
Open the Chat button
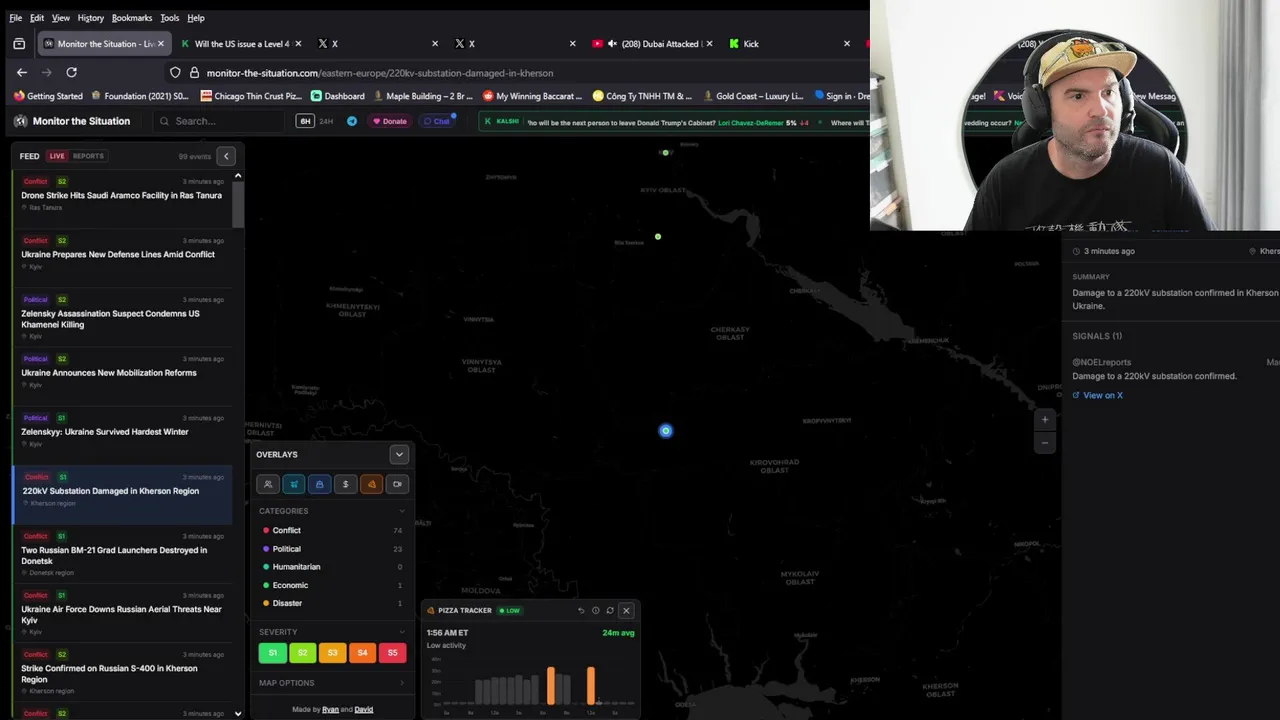click(436, 121)
